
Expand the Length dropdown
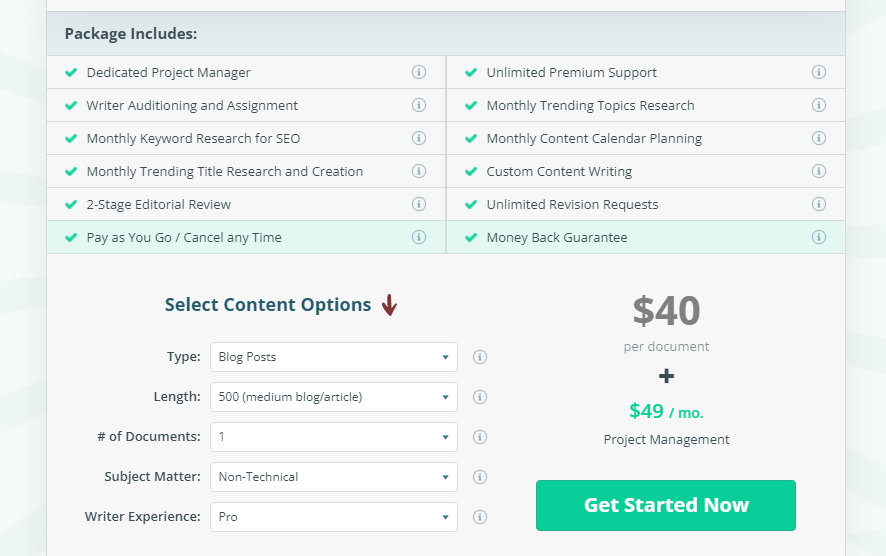click(x=334, y=397)
